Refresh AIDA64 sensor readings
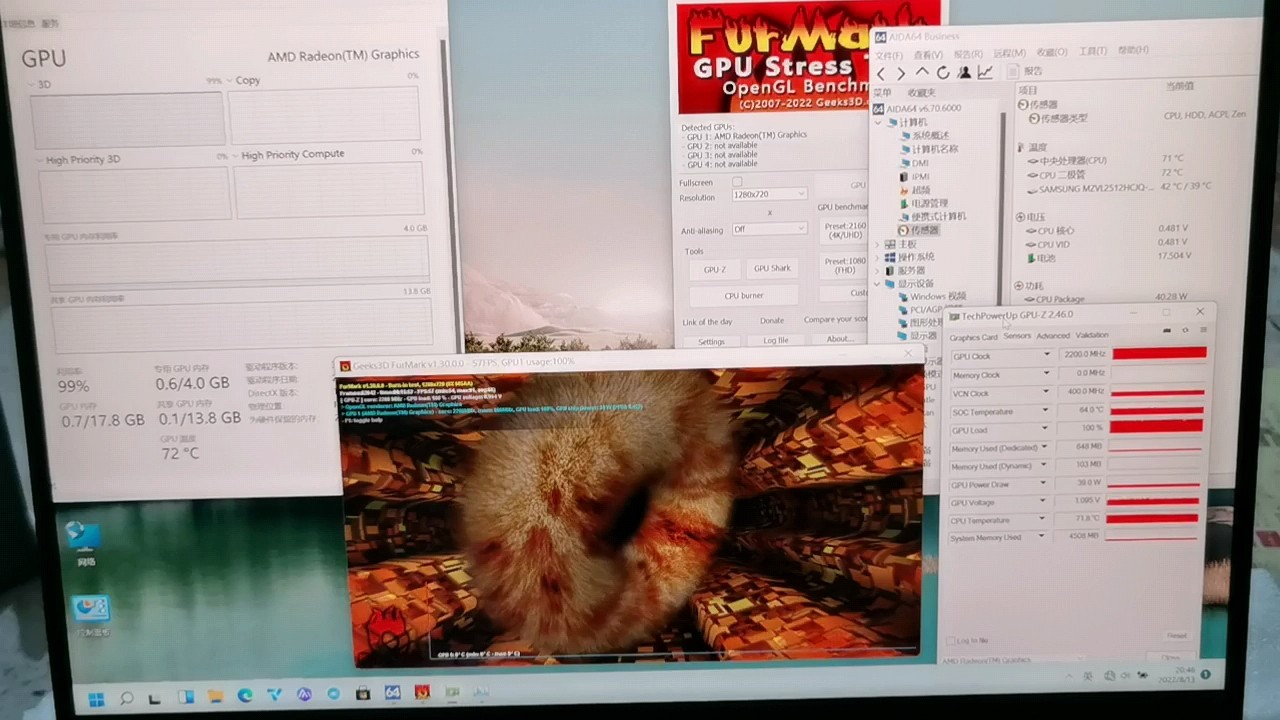 click(943, 73)
